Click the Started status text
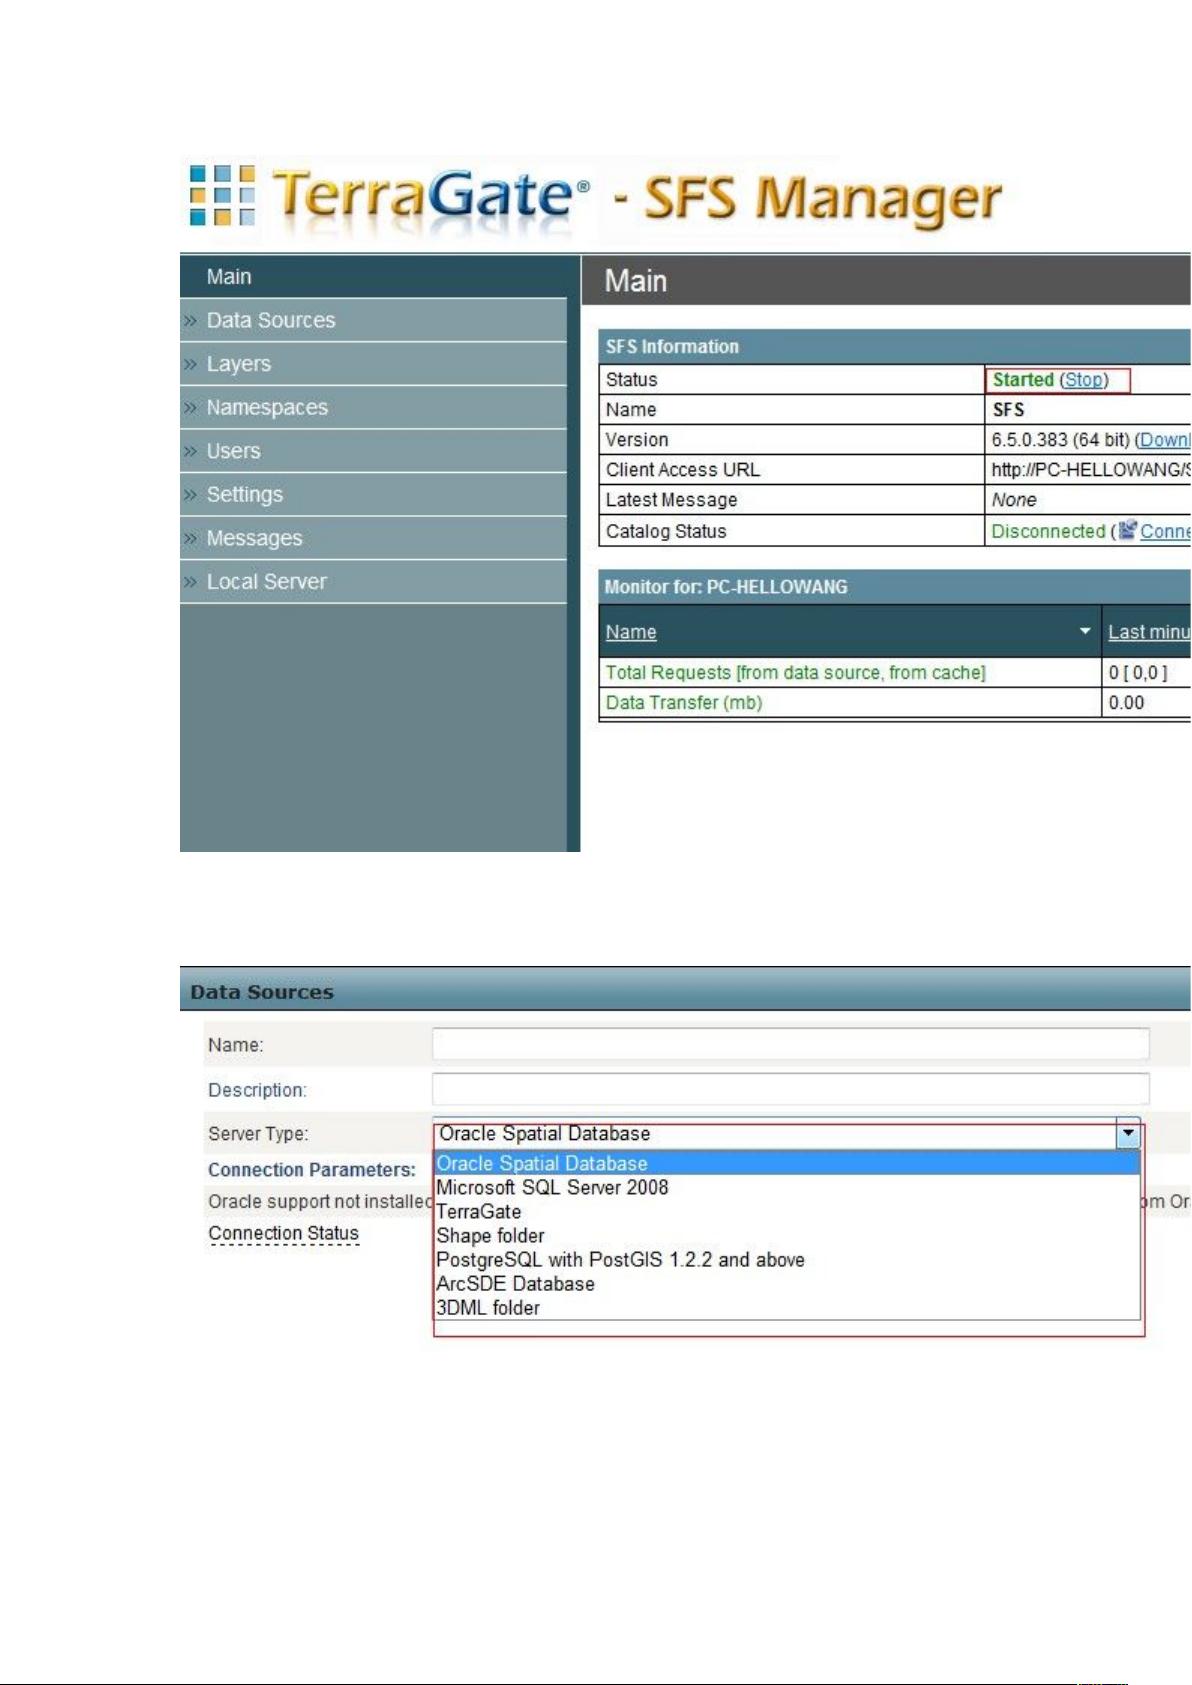The image size is (1192, 1685). pos(1023,380)
